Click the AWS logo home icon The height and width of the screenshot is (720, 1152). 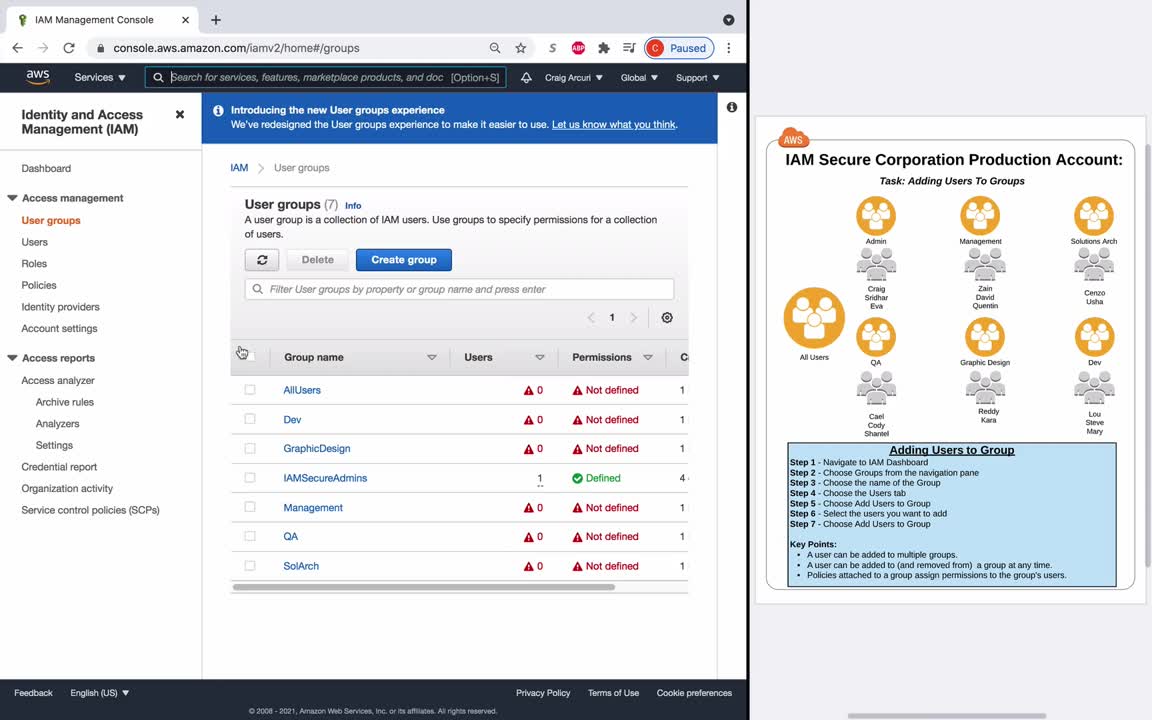click(x=37, y=77)
